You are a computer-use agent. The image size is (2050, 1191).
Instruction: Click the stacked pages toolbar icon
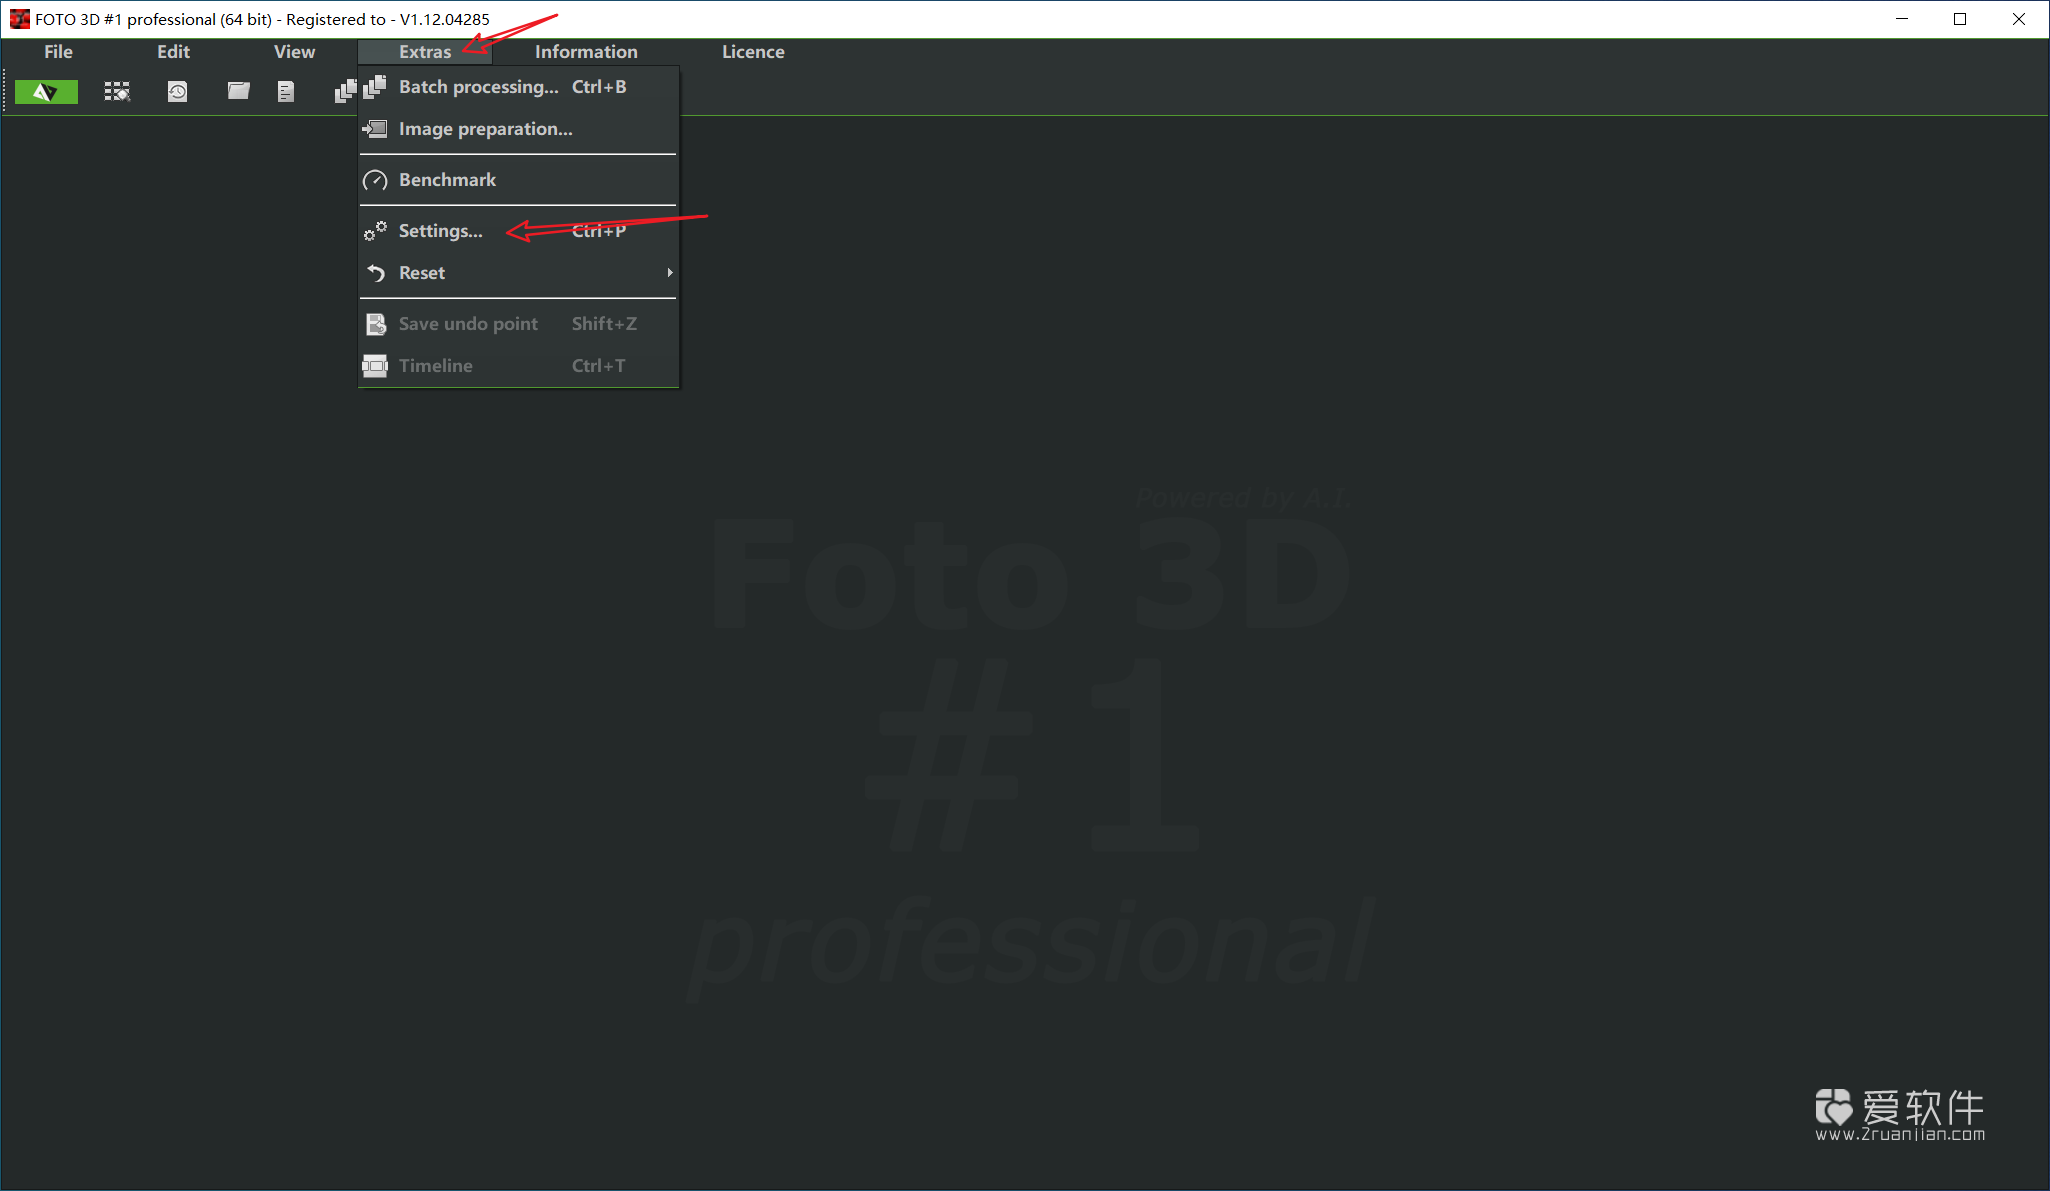click(344, 92)
